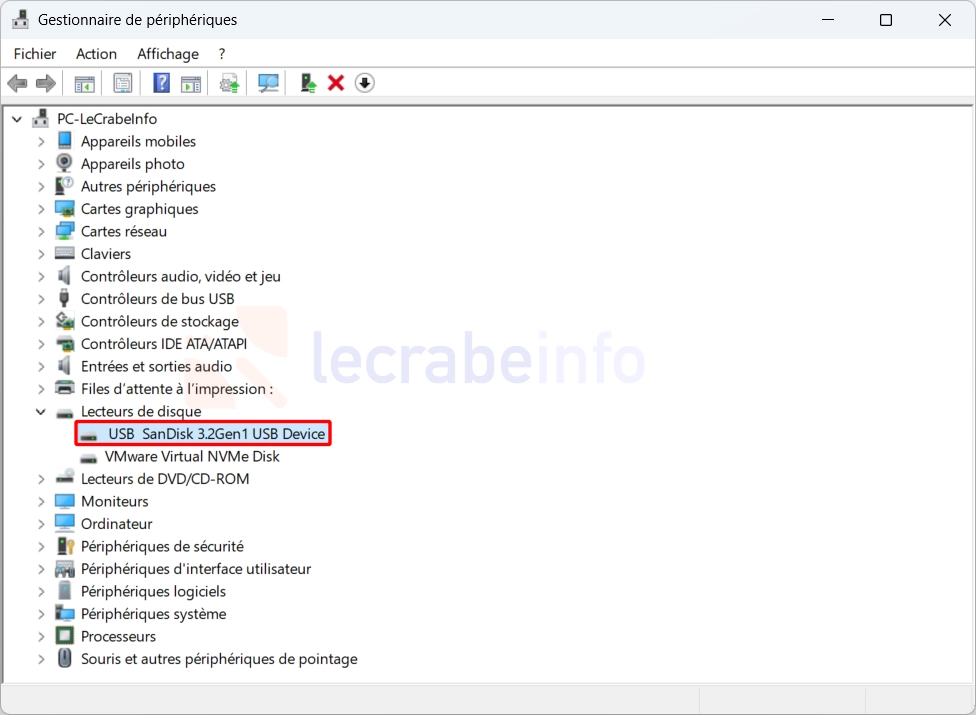Click the blue Help question mark toolbar icon
The height and width of the screenshot is (715, 976).
click(x=161, y=83)
